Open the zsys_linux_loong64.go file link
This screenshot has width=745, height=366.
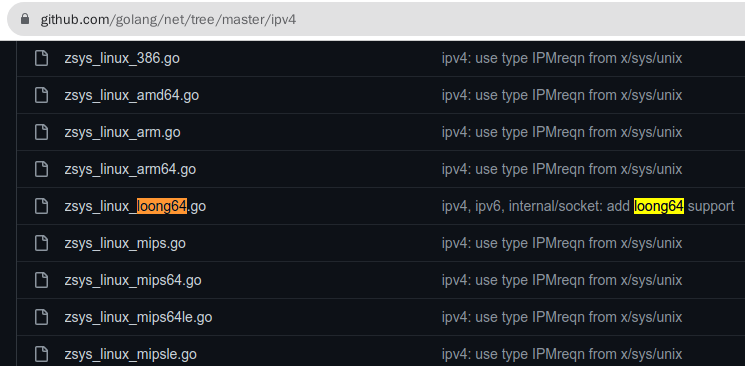135,206
